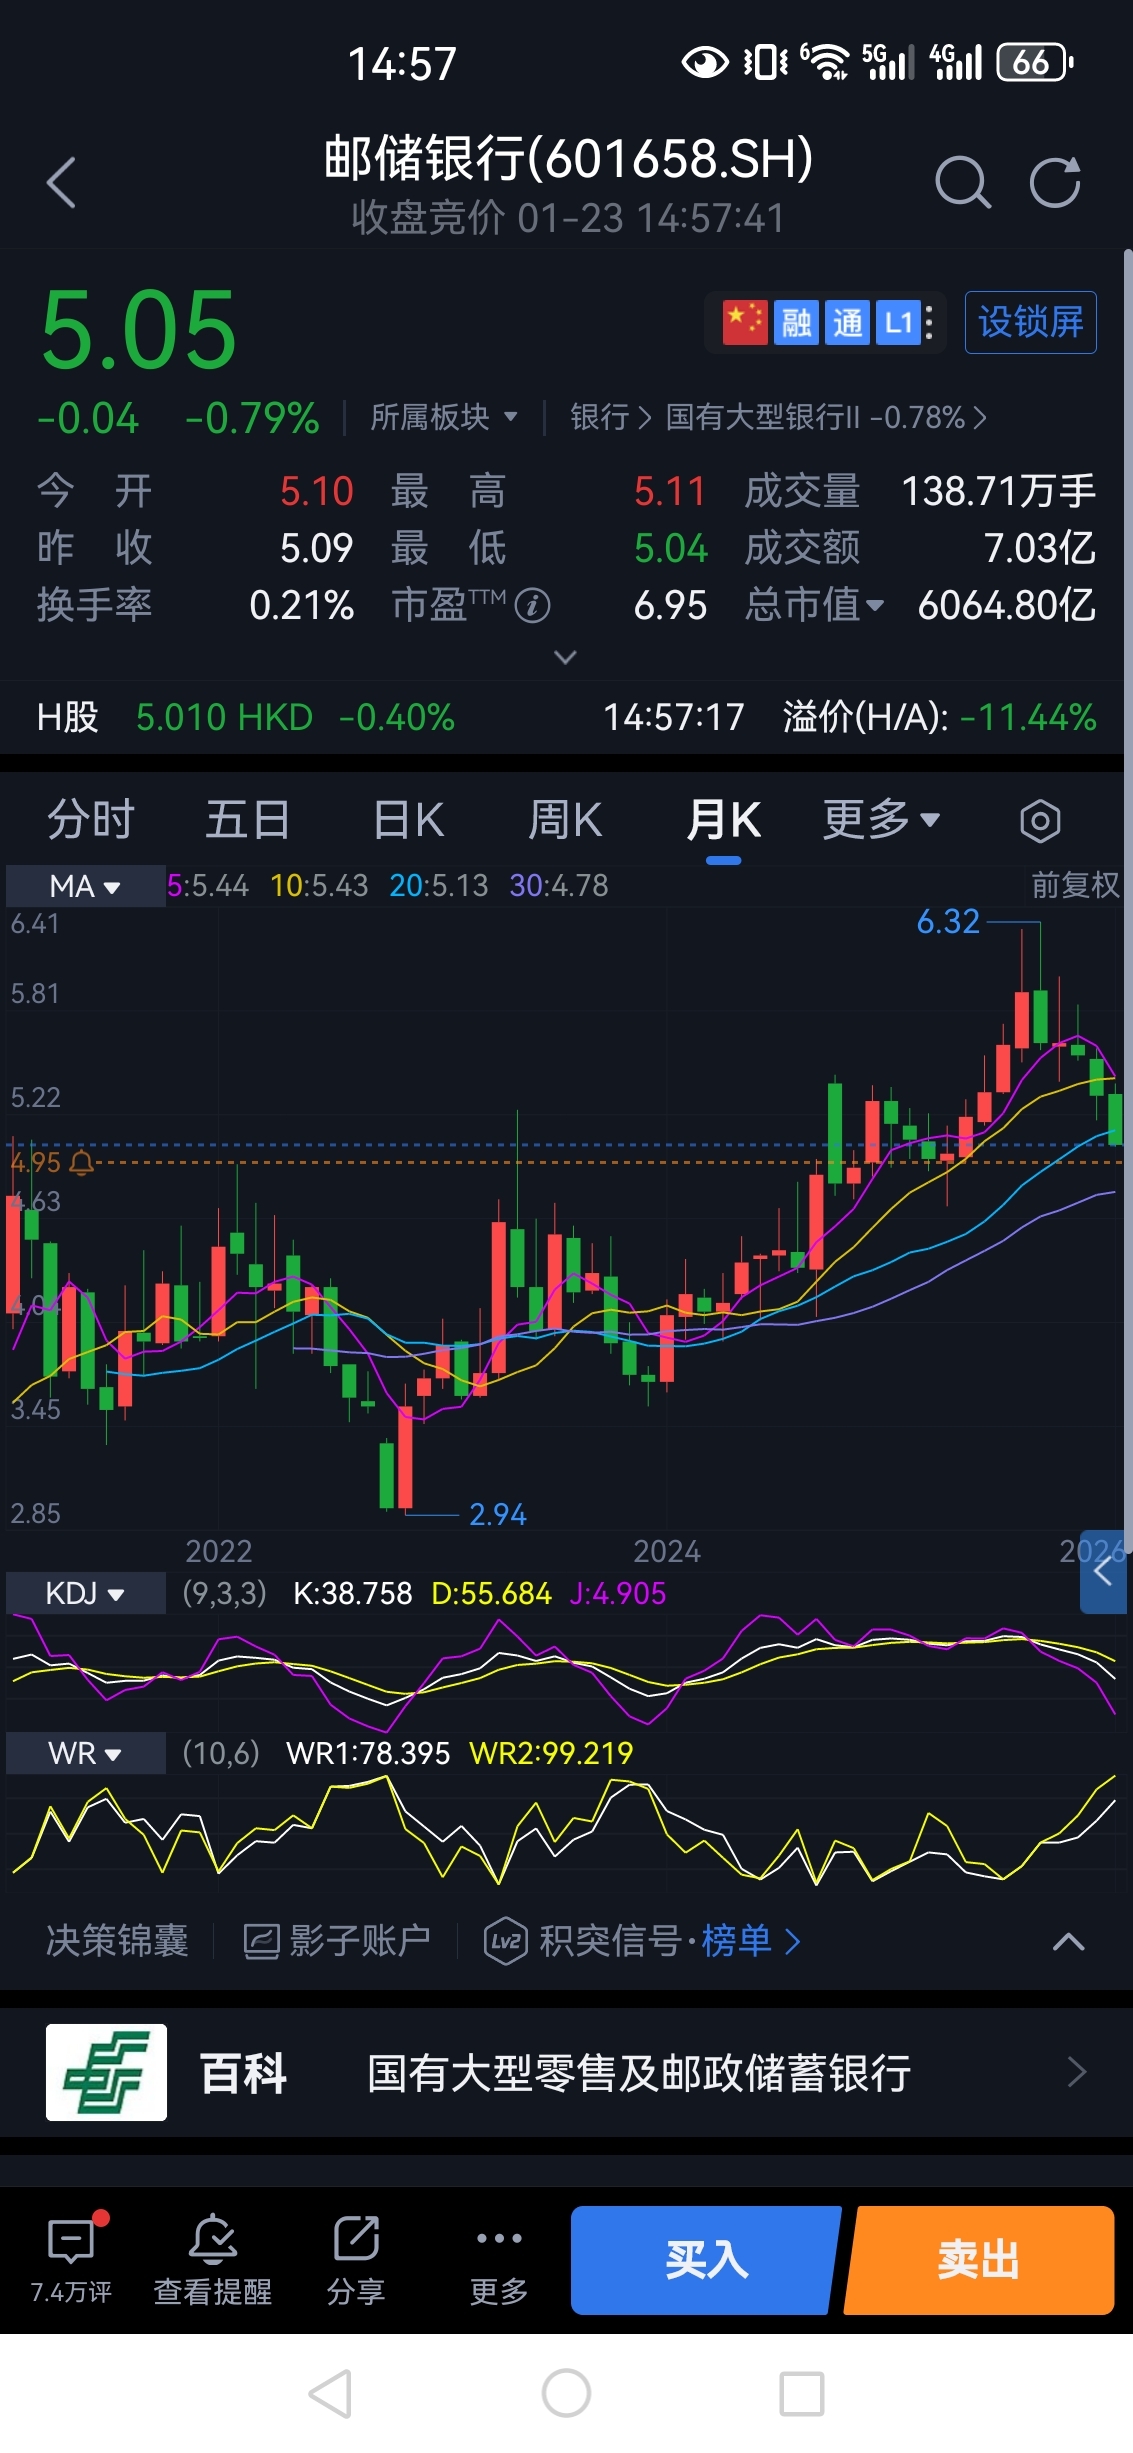The height and width of the screenshot is (2453, 1133).
Task: Open 国有大型银行II sector link
Action: point(826,417)
